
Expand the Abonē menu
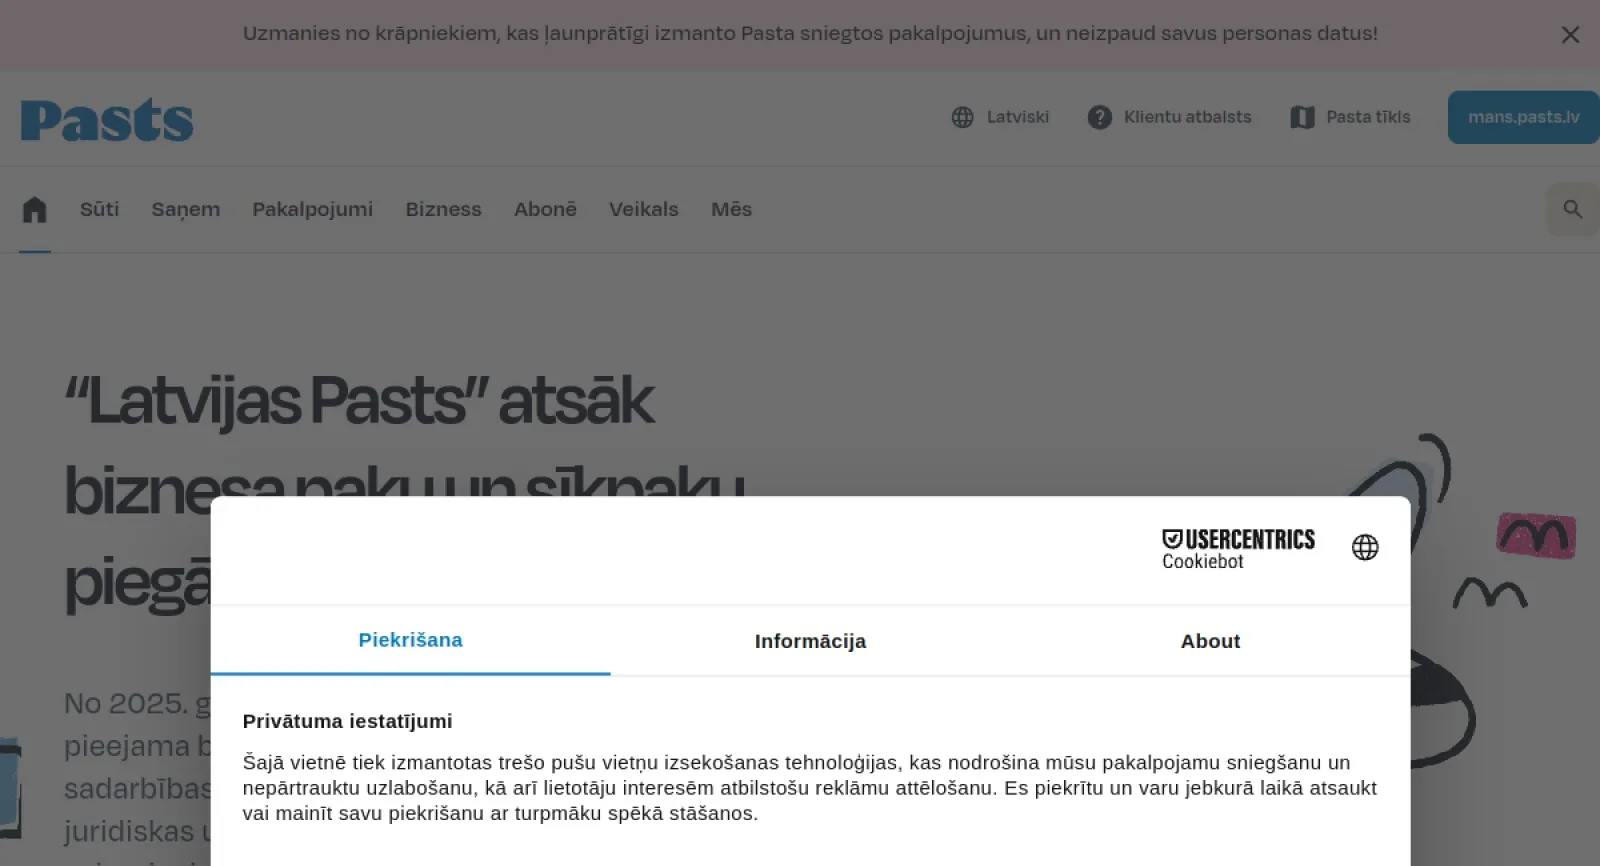point(545,210)
